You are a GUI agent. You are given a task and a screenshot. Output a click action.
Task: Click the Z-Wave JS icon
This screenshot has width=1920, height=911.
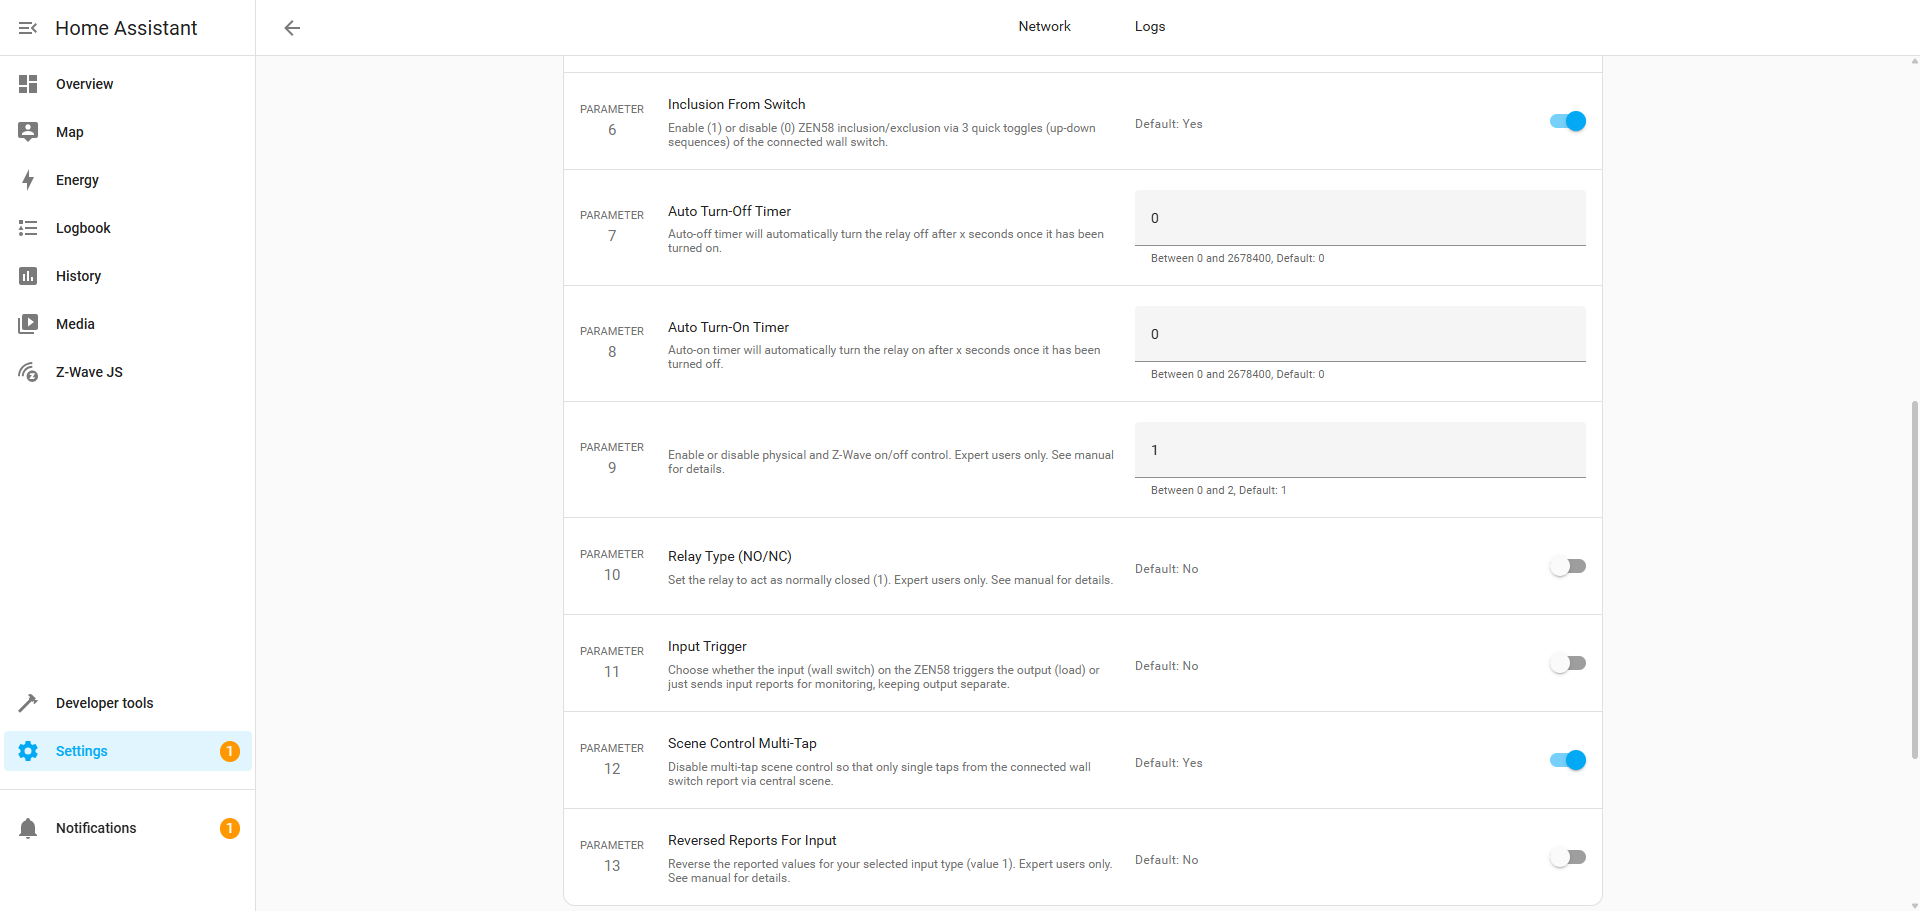click(x=28, y=372)
